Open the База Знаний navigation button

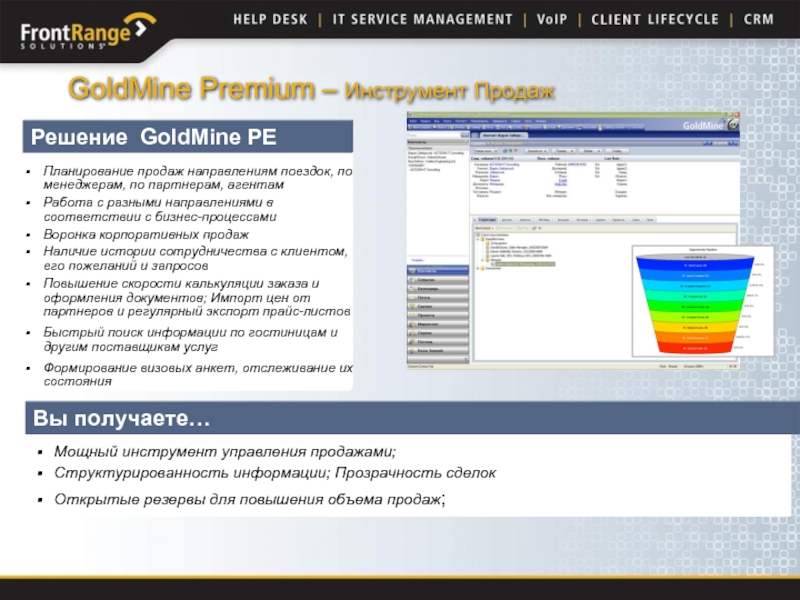tap(438, 351)
